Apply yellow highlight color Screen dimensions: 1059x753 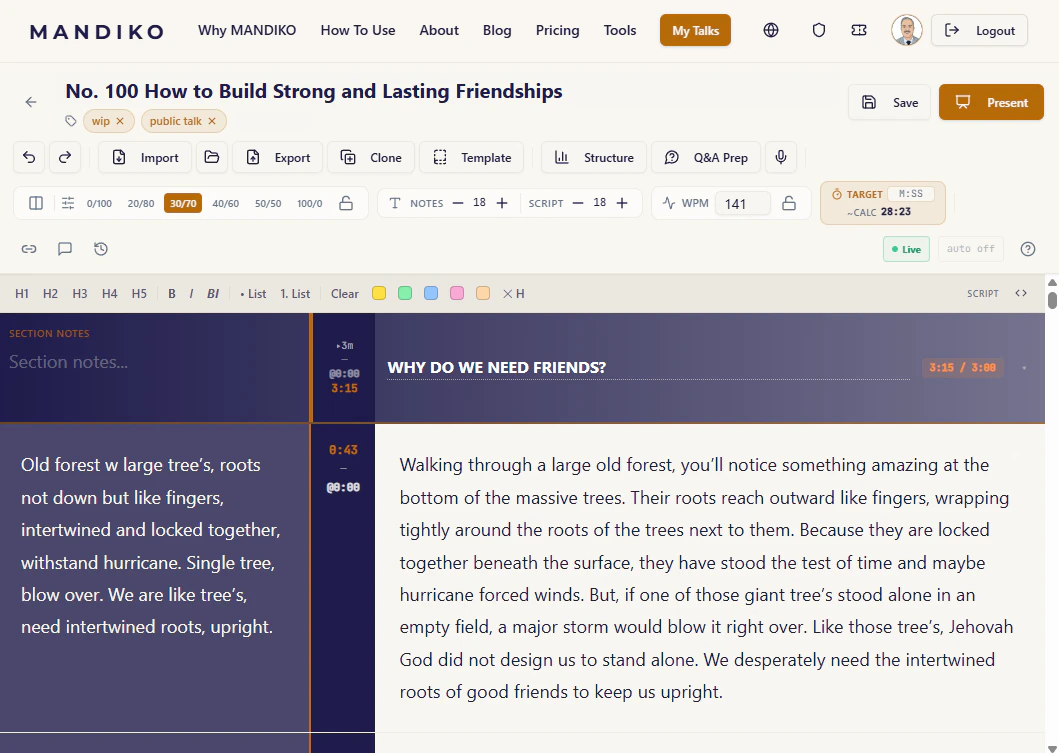(x=379, y=293)
